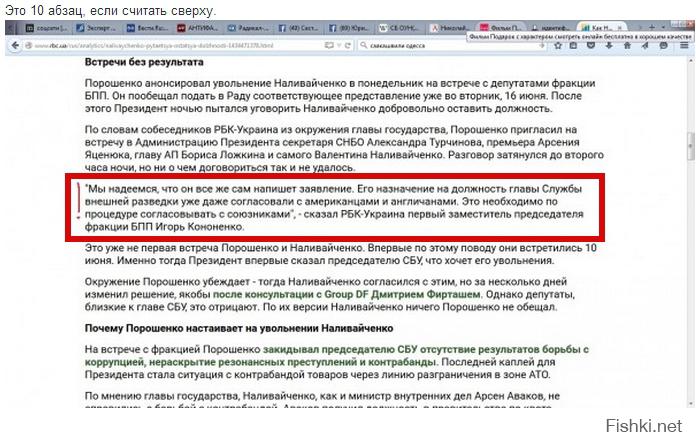Open link 'закидывал председателю СБУ отсутствие результатов'

pos(370,348)
